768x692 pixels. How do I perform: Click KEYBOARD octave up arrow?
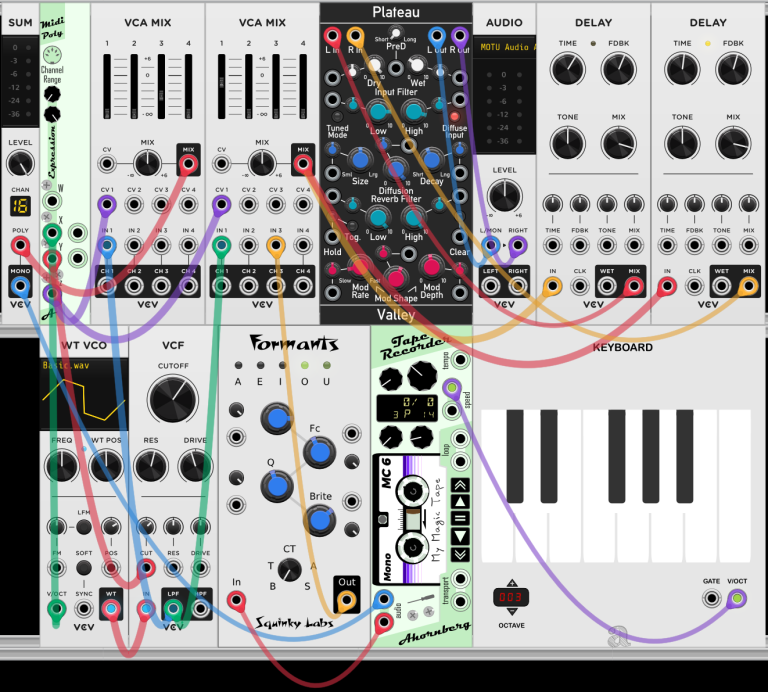pyautogui.click(x=512, y=583)
